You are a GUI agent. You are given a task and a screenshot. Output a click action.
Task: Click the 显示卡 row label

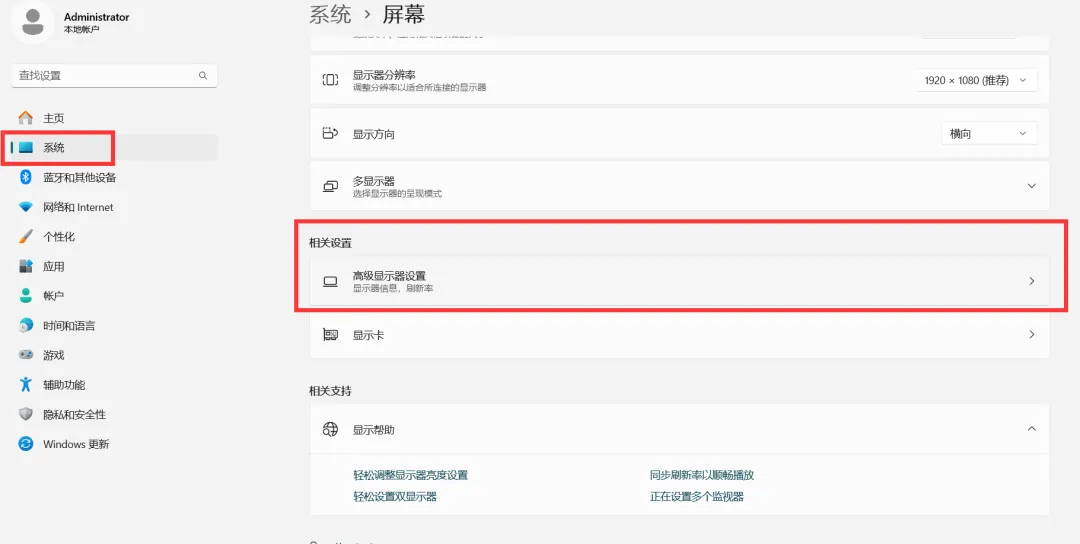[x=368, y=335]
